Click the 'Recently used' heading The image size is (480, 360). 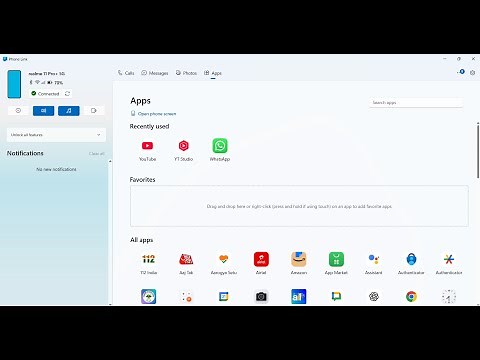149,126
